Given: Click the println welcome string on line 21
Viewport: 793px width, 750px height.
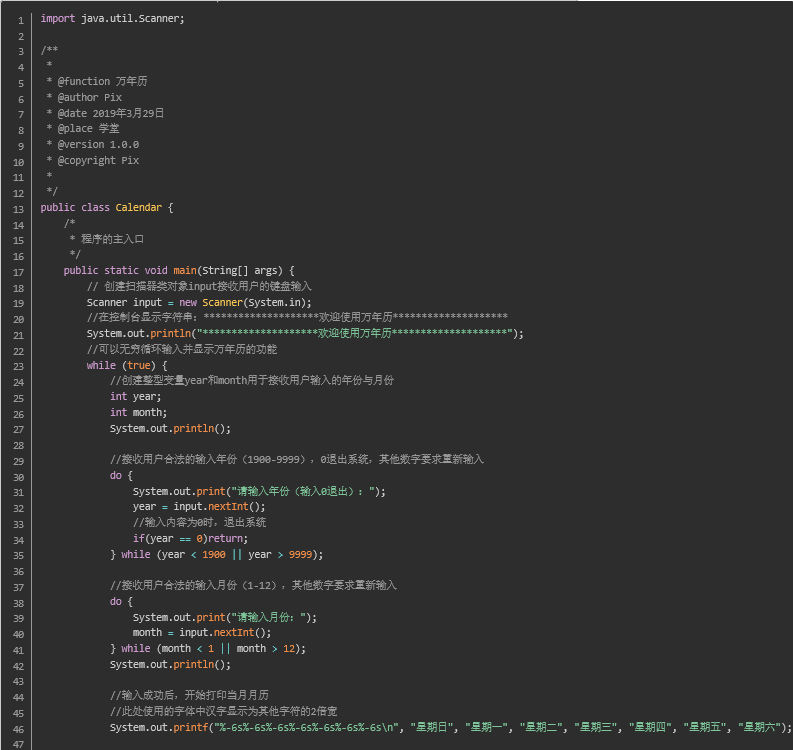Looking at the screenshot, I should pyautogui.click(x=355, y=333).
